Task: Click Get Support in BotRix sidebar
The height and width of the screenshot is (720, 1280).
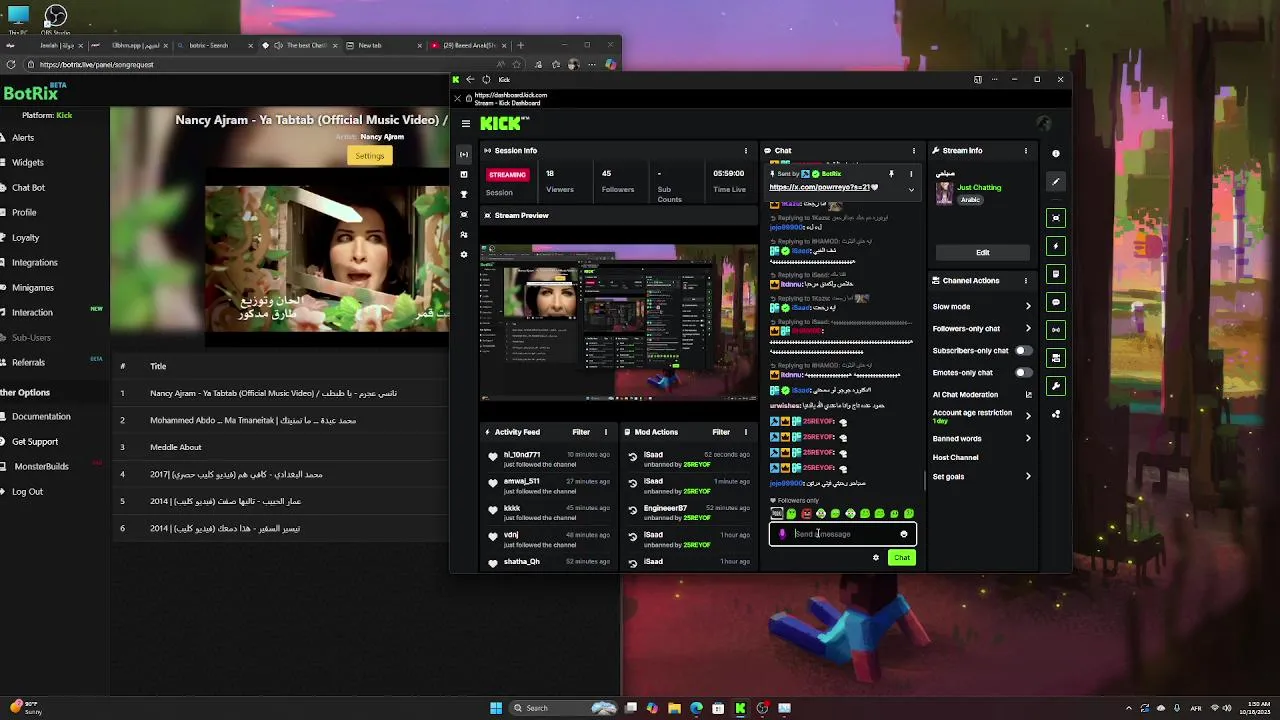Action: (x=35, y=442)
